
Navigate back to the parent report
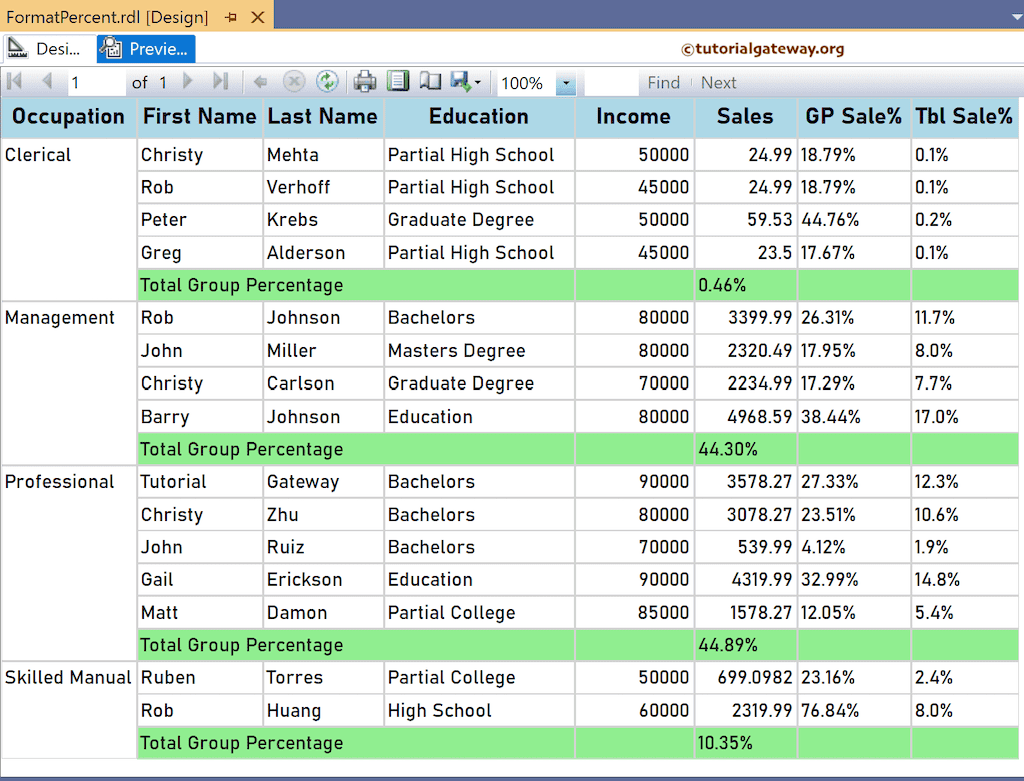coord(260,82)
